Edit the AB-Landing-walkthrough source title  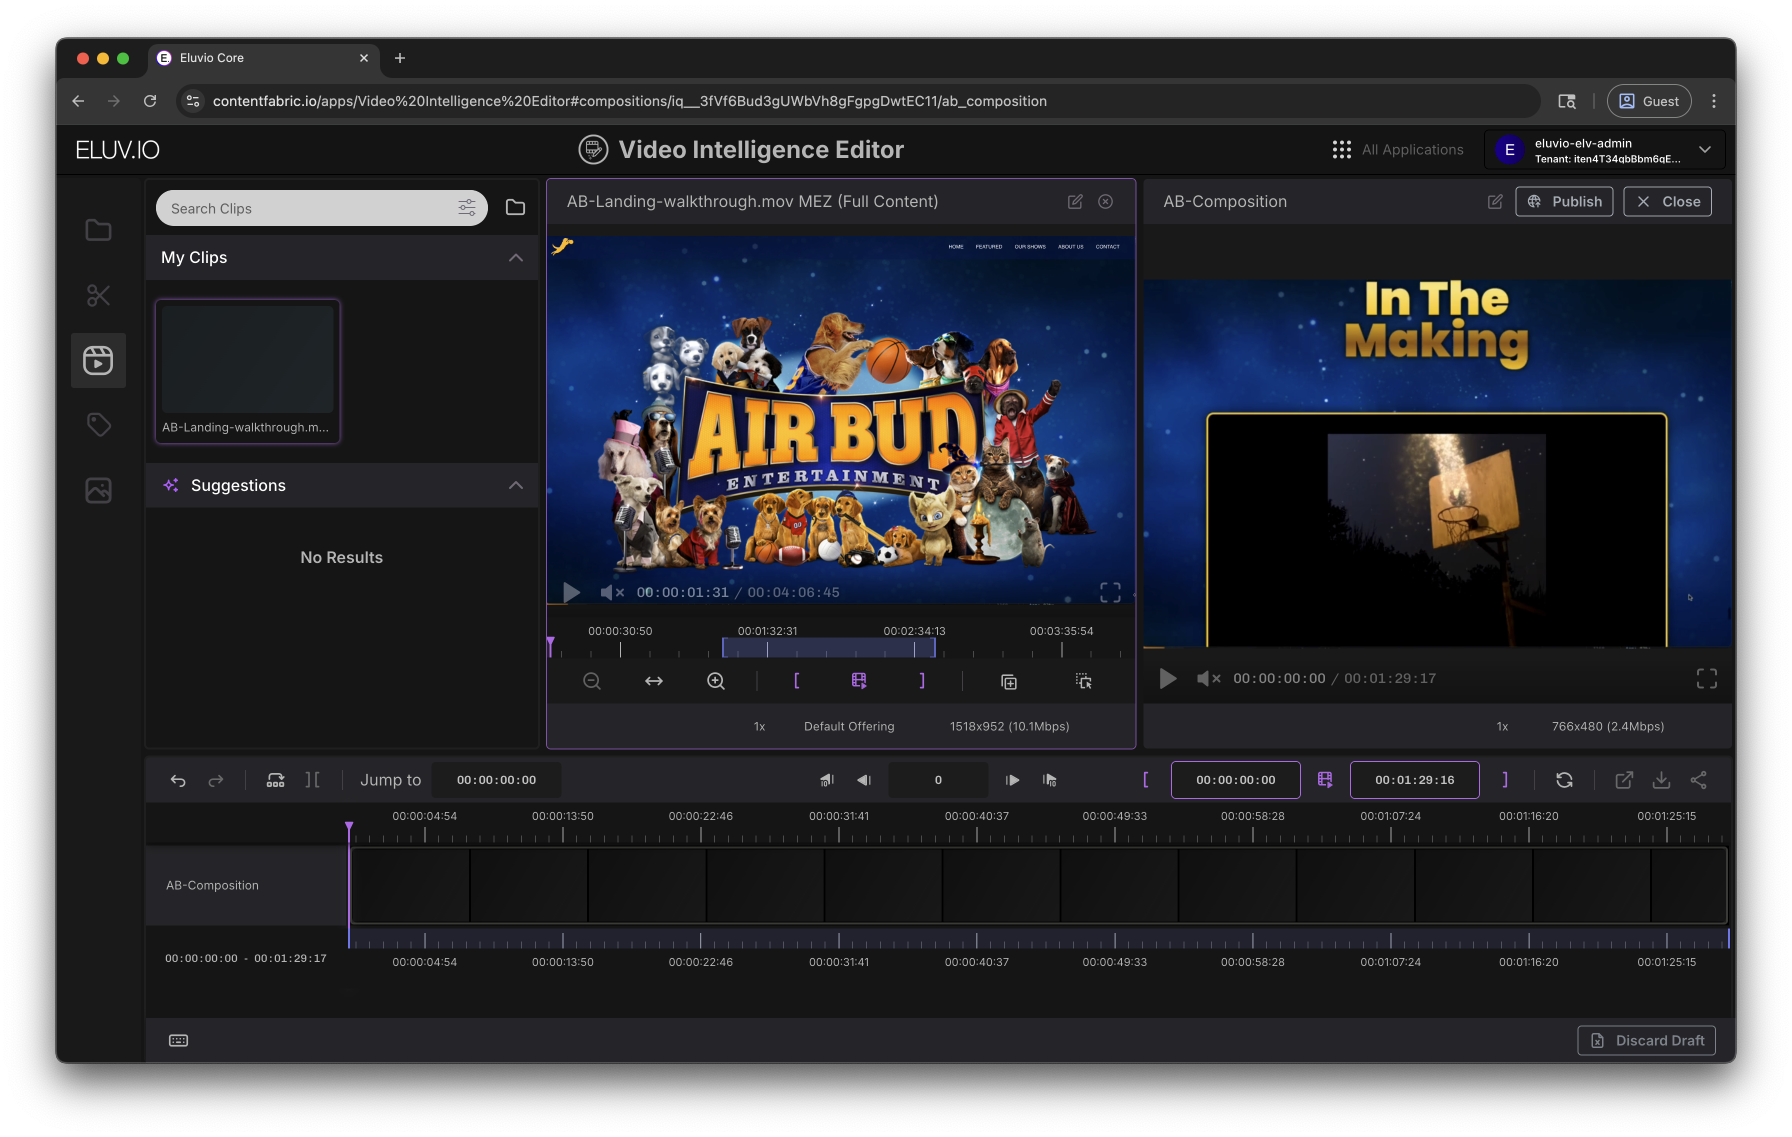tap(1075, 202)
